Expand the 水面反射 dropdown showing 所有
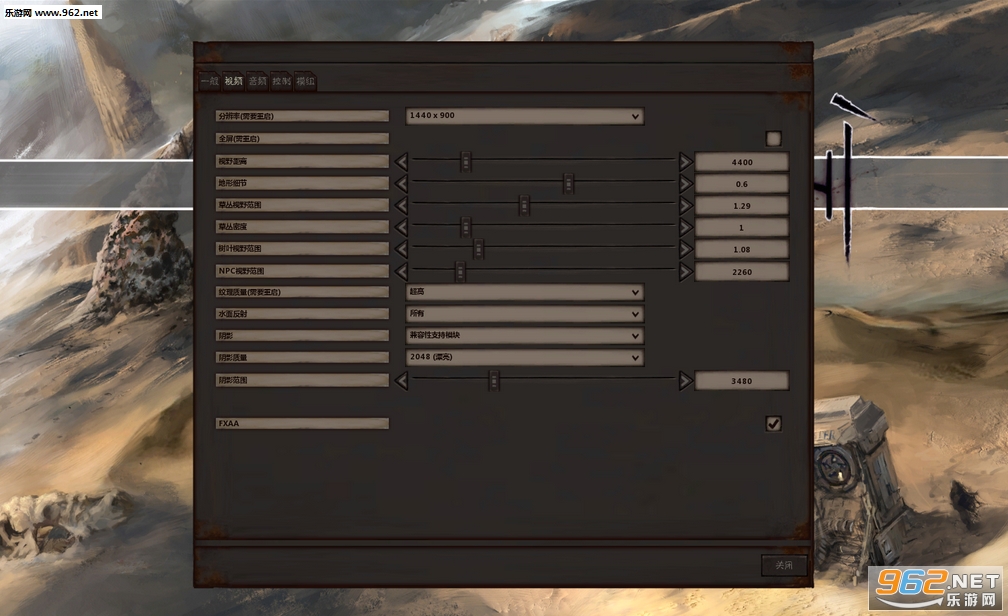Viewport: 1008px width, 616px height. click(x=525, y=314)
